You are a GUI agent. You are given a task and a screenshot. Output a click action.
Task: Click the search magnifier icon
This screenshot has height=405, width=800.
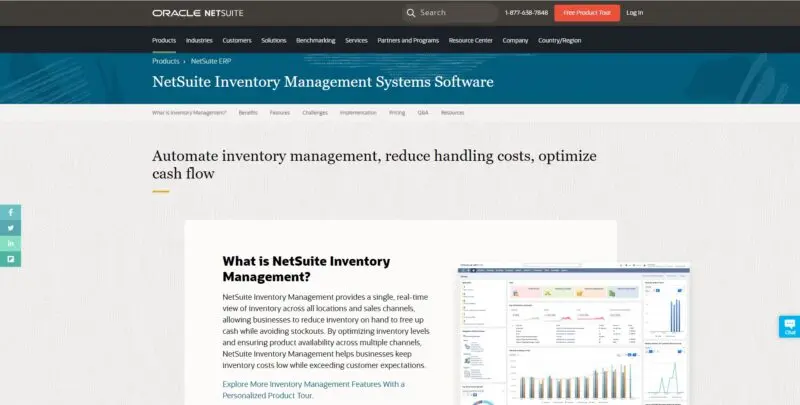[x=411, y=13]
